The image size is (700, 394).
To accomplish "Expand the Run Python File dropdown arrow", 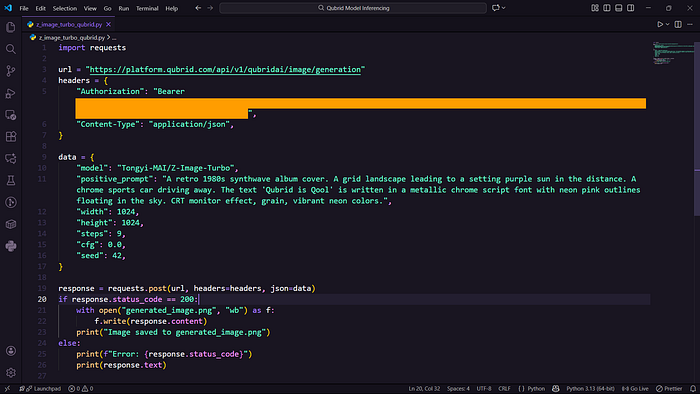I will (x=667, y=25).
